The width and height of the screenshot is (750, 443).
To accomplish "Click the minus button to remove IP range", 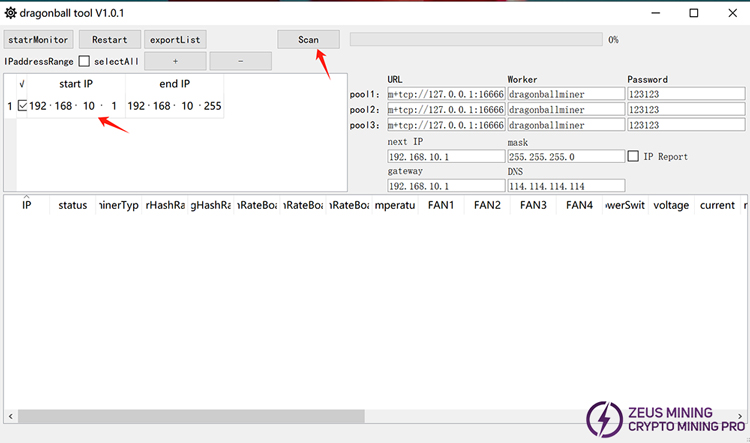I will (x=240, y=62).
